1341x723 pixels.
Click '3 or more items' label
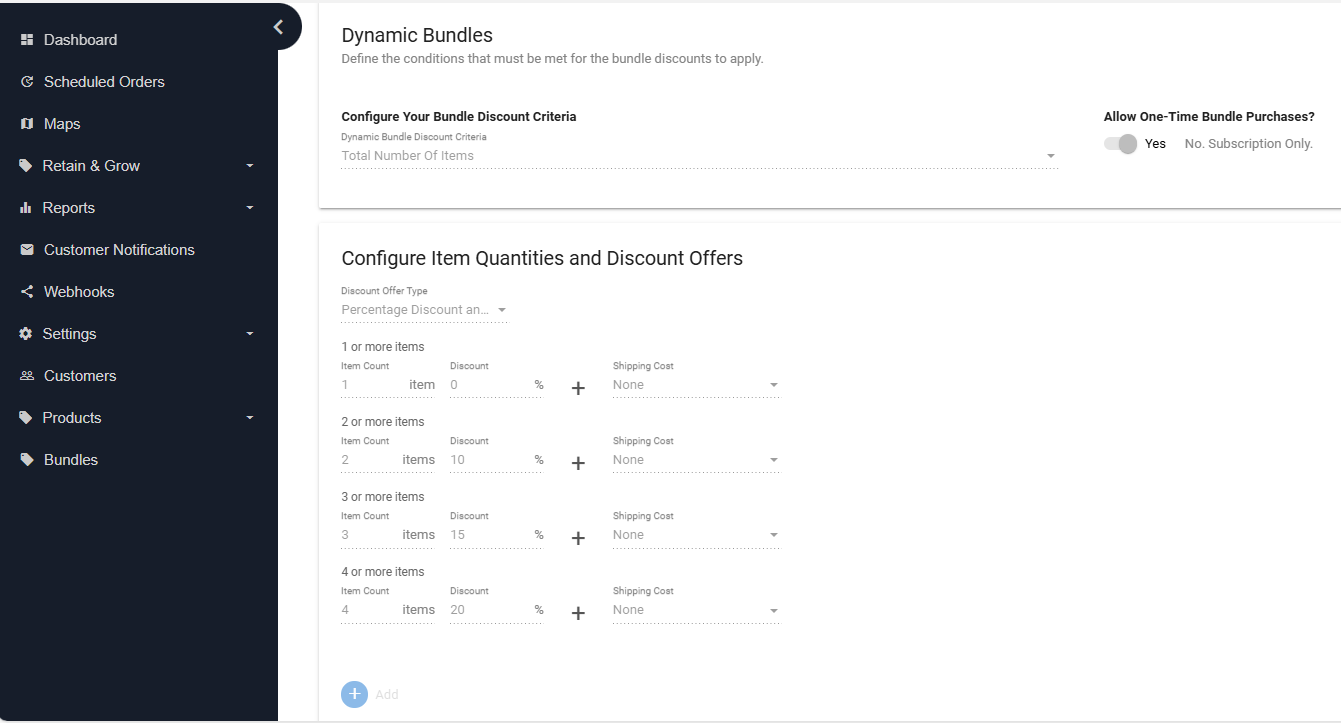click(x=383, y=497)
